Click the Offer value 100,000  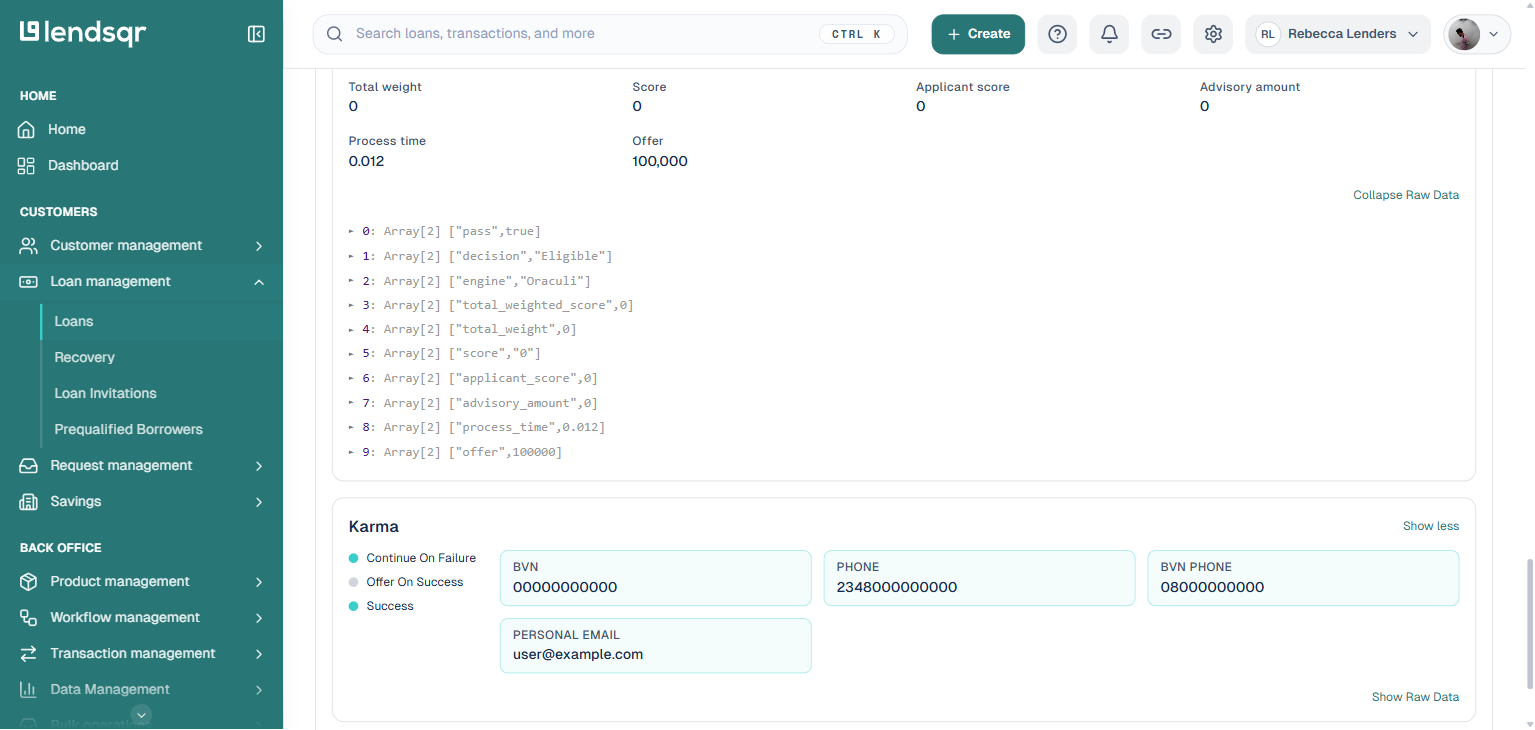point(660,161)
